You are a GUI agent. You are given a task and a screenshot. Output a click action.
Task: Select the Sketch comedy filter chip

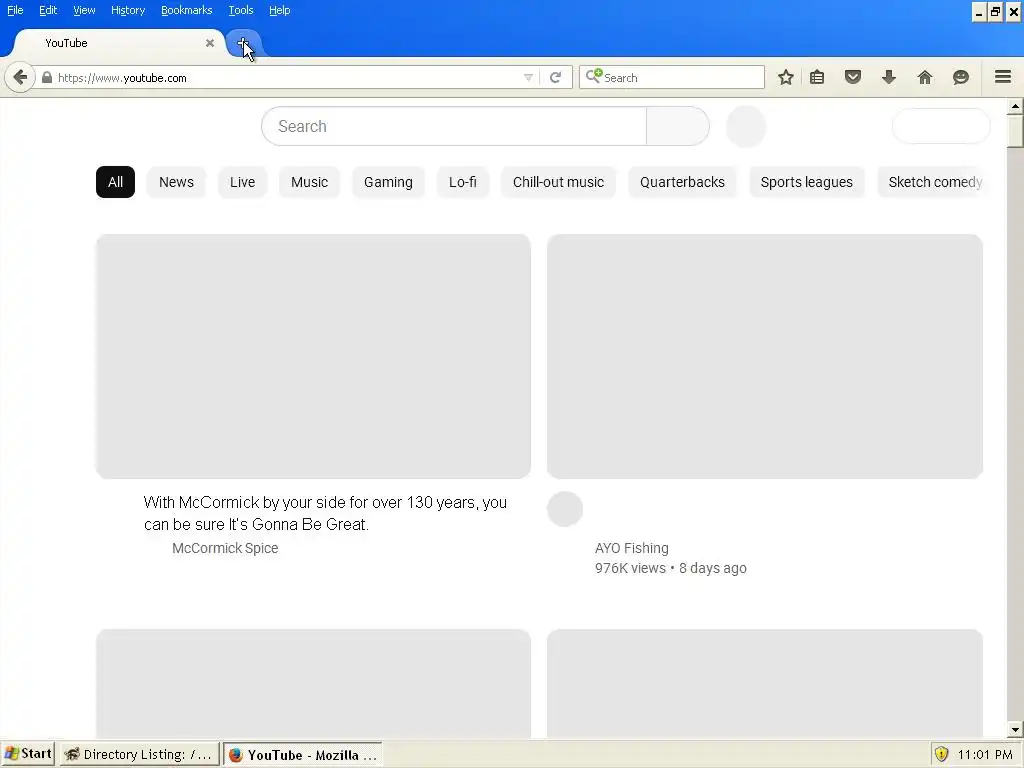(x=935, y=182)
